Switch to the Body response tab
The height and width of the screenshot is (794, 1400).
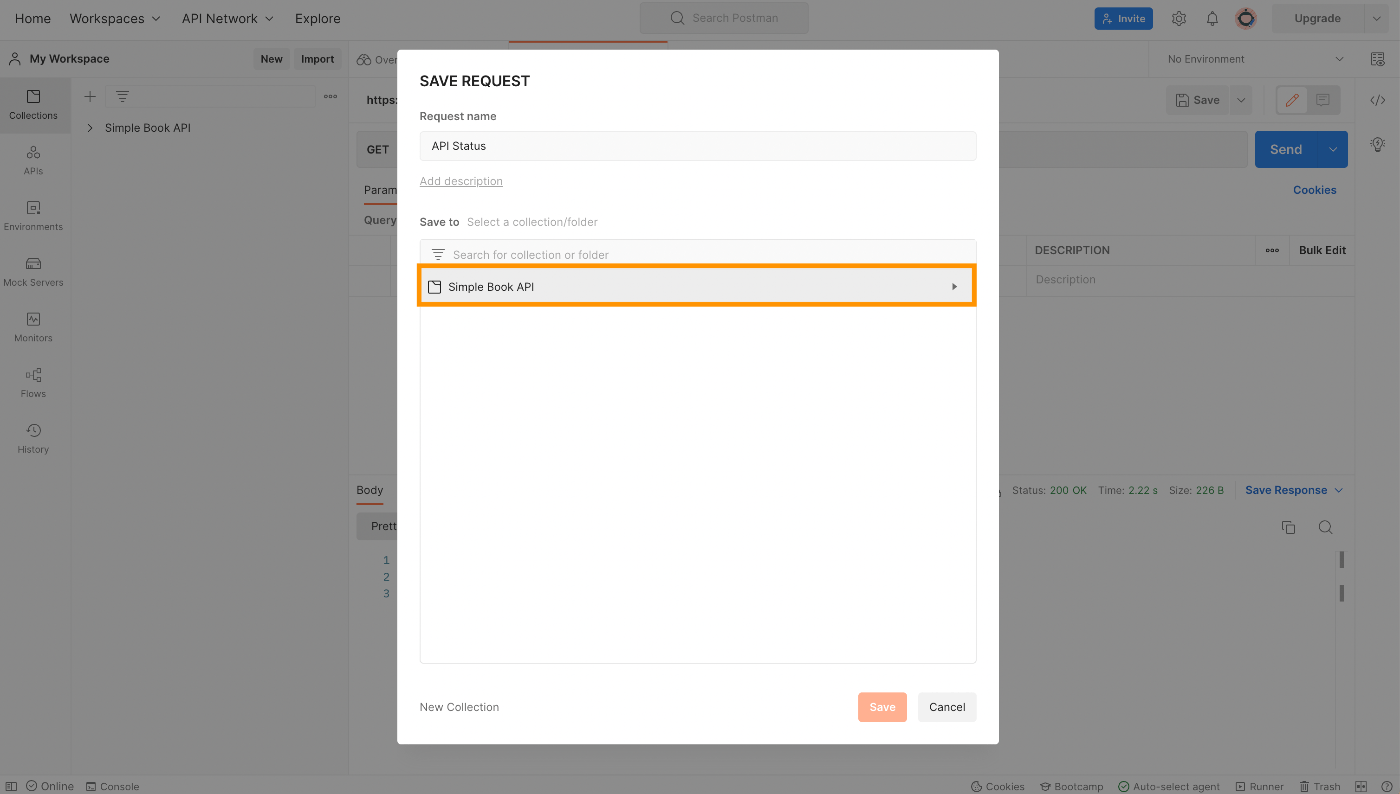point(370,490)
